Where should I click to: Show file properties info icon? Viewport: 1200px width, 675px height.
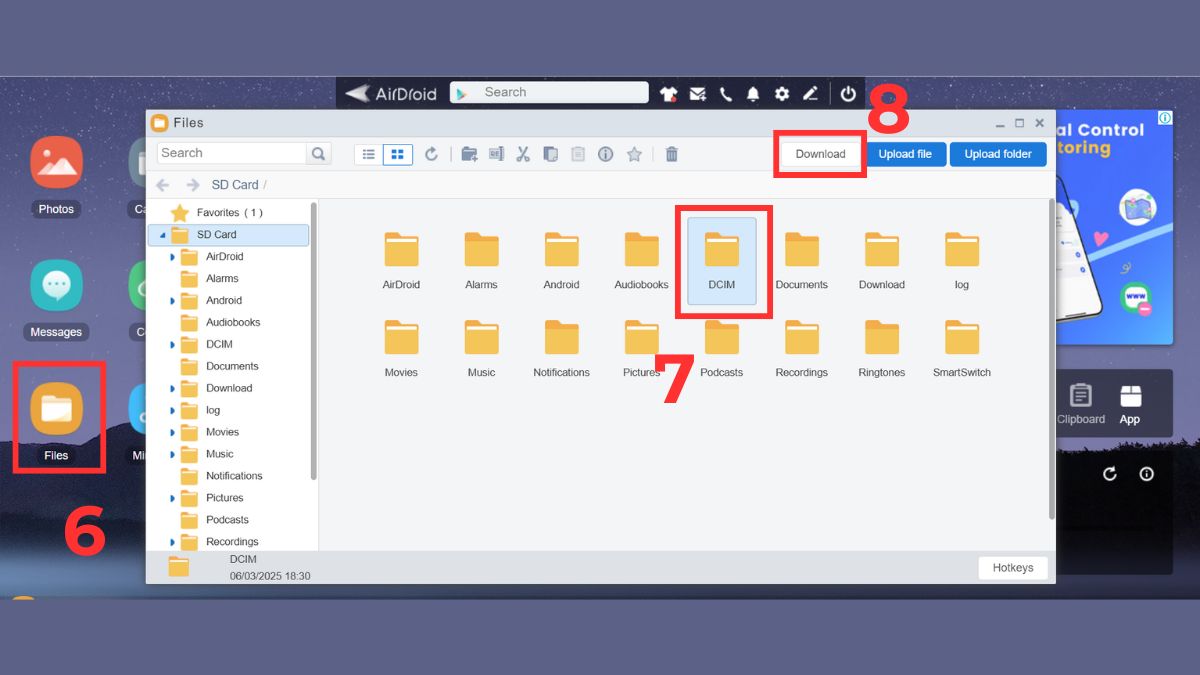(x=605, y=154)
